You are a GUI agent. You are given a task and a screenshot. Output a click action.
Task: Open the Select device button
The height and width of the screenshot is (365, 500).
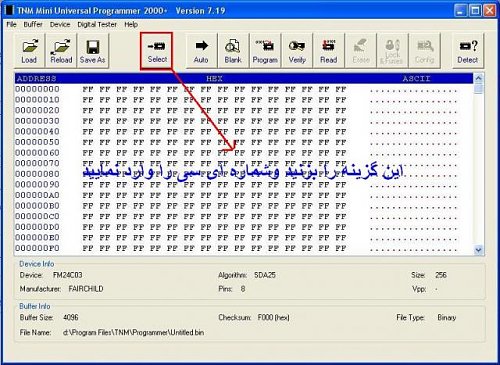[157, 51]
